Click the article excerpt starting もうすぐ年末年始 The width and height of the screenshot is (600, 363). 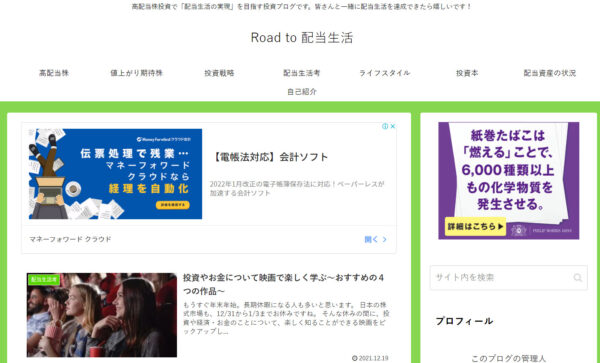(286, 318)
